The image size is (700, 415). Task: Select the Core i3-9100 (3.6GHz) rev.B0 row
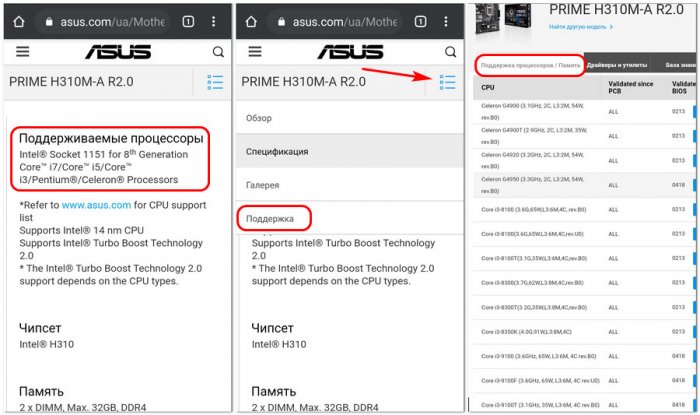pyautogui.click(x=584, y=357)
